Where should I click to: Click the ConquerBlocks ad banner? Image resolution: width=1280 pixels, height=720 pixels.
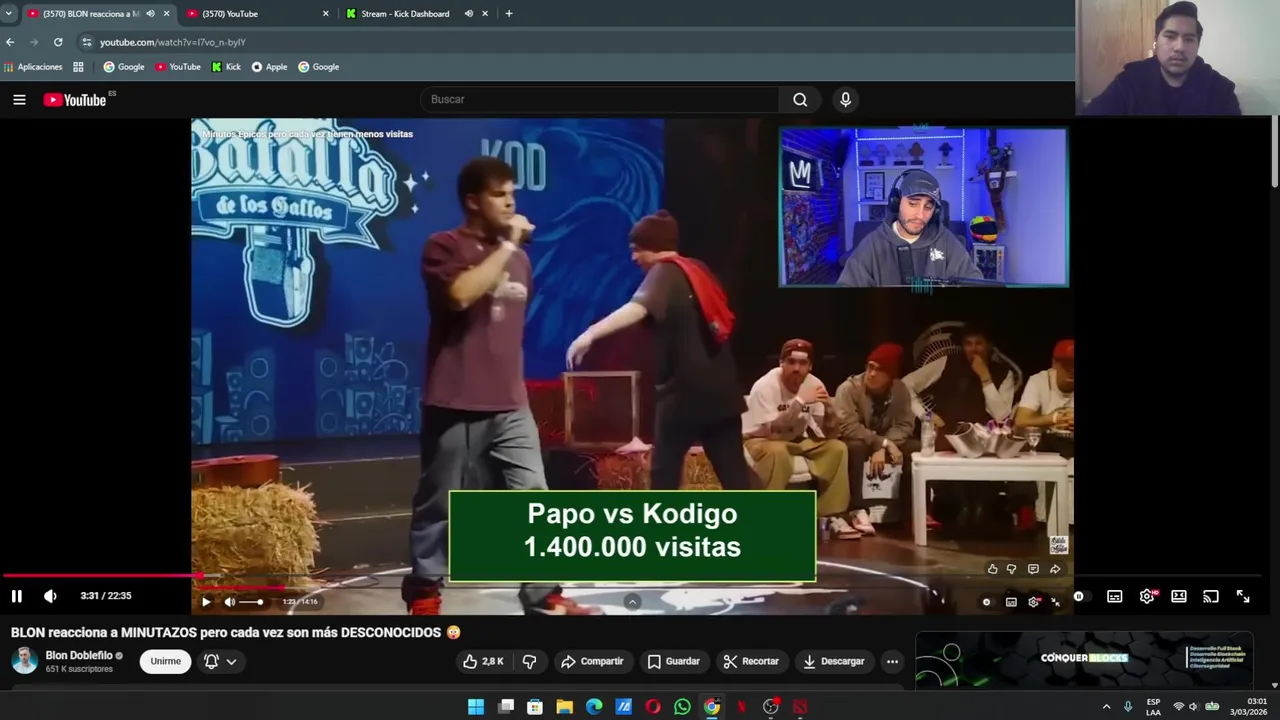(x=1084, y=658)
